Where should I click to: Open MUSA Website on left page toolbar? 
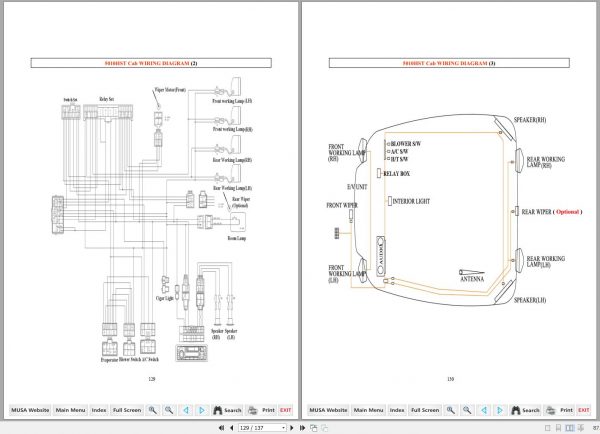click(x=30, y=410)
